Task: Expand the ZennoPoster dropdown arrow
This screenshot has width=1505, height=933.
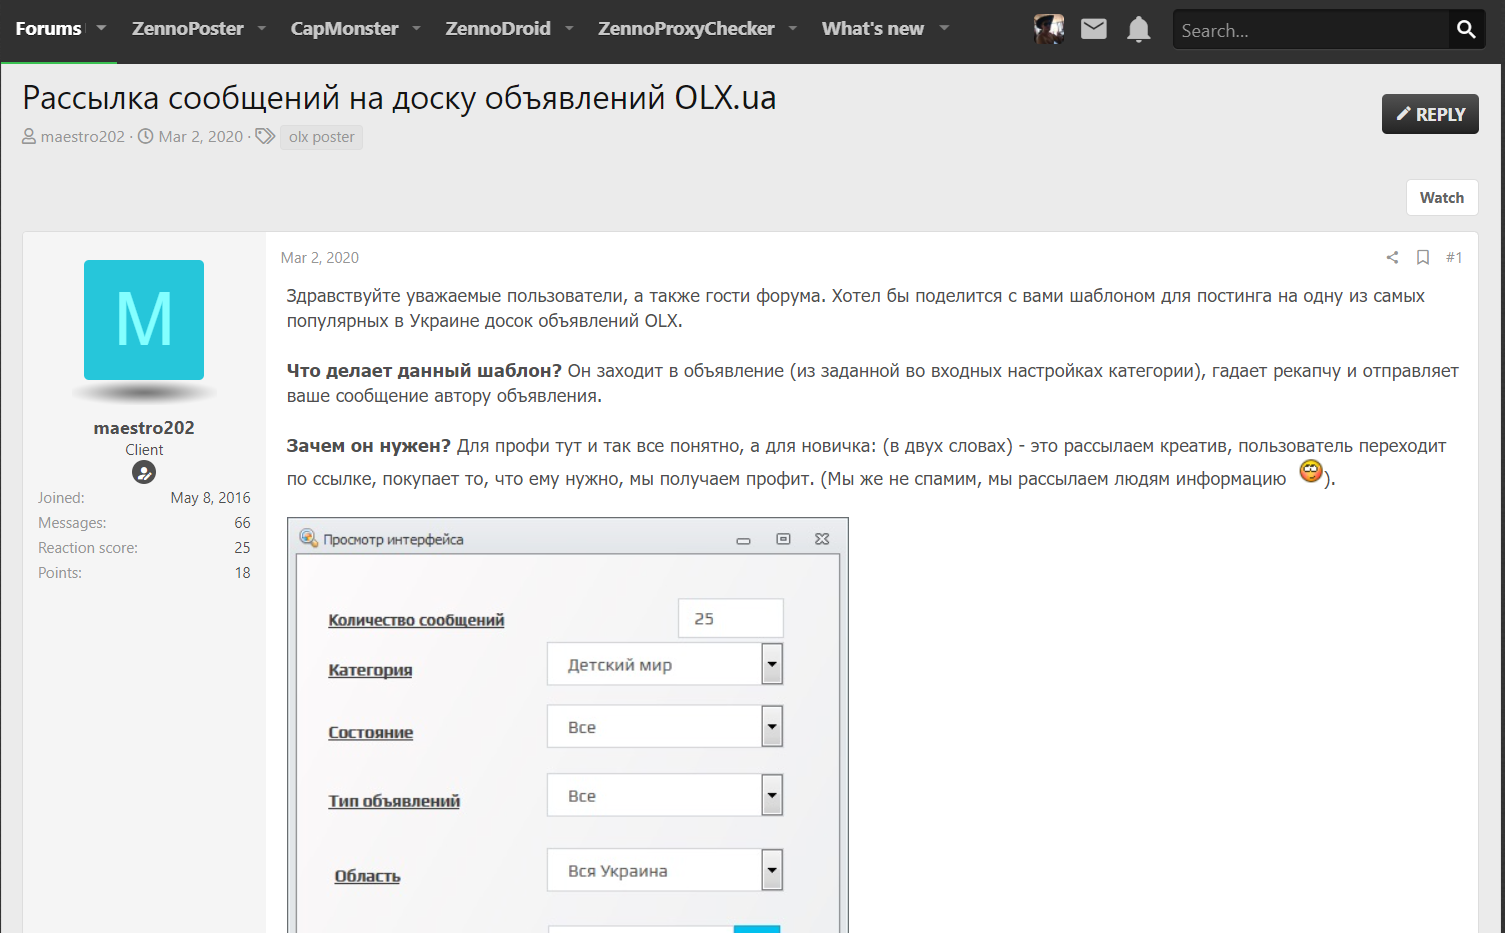Action: click(x=262, y=29)
